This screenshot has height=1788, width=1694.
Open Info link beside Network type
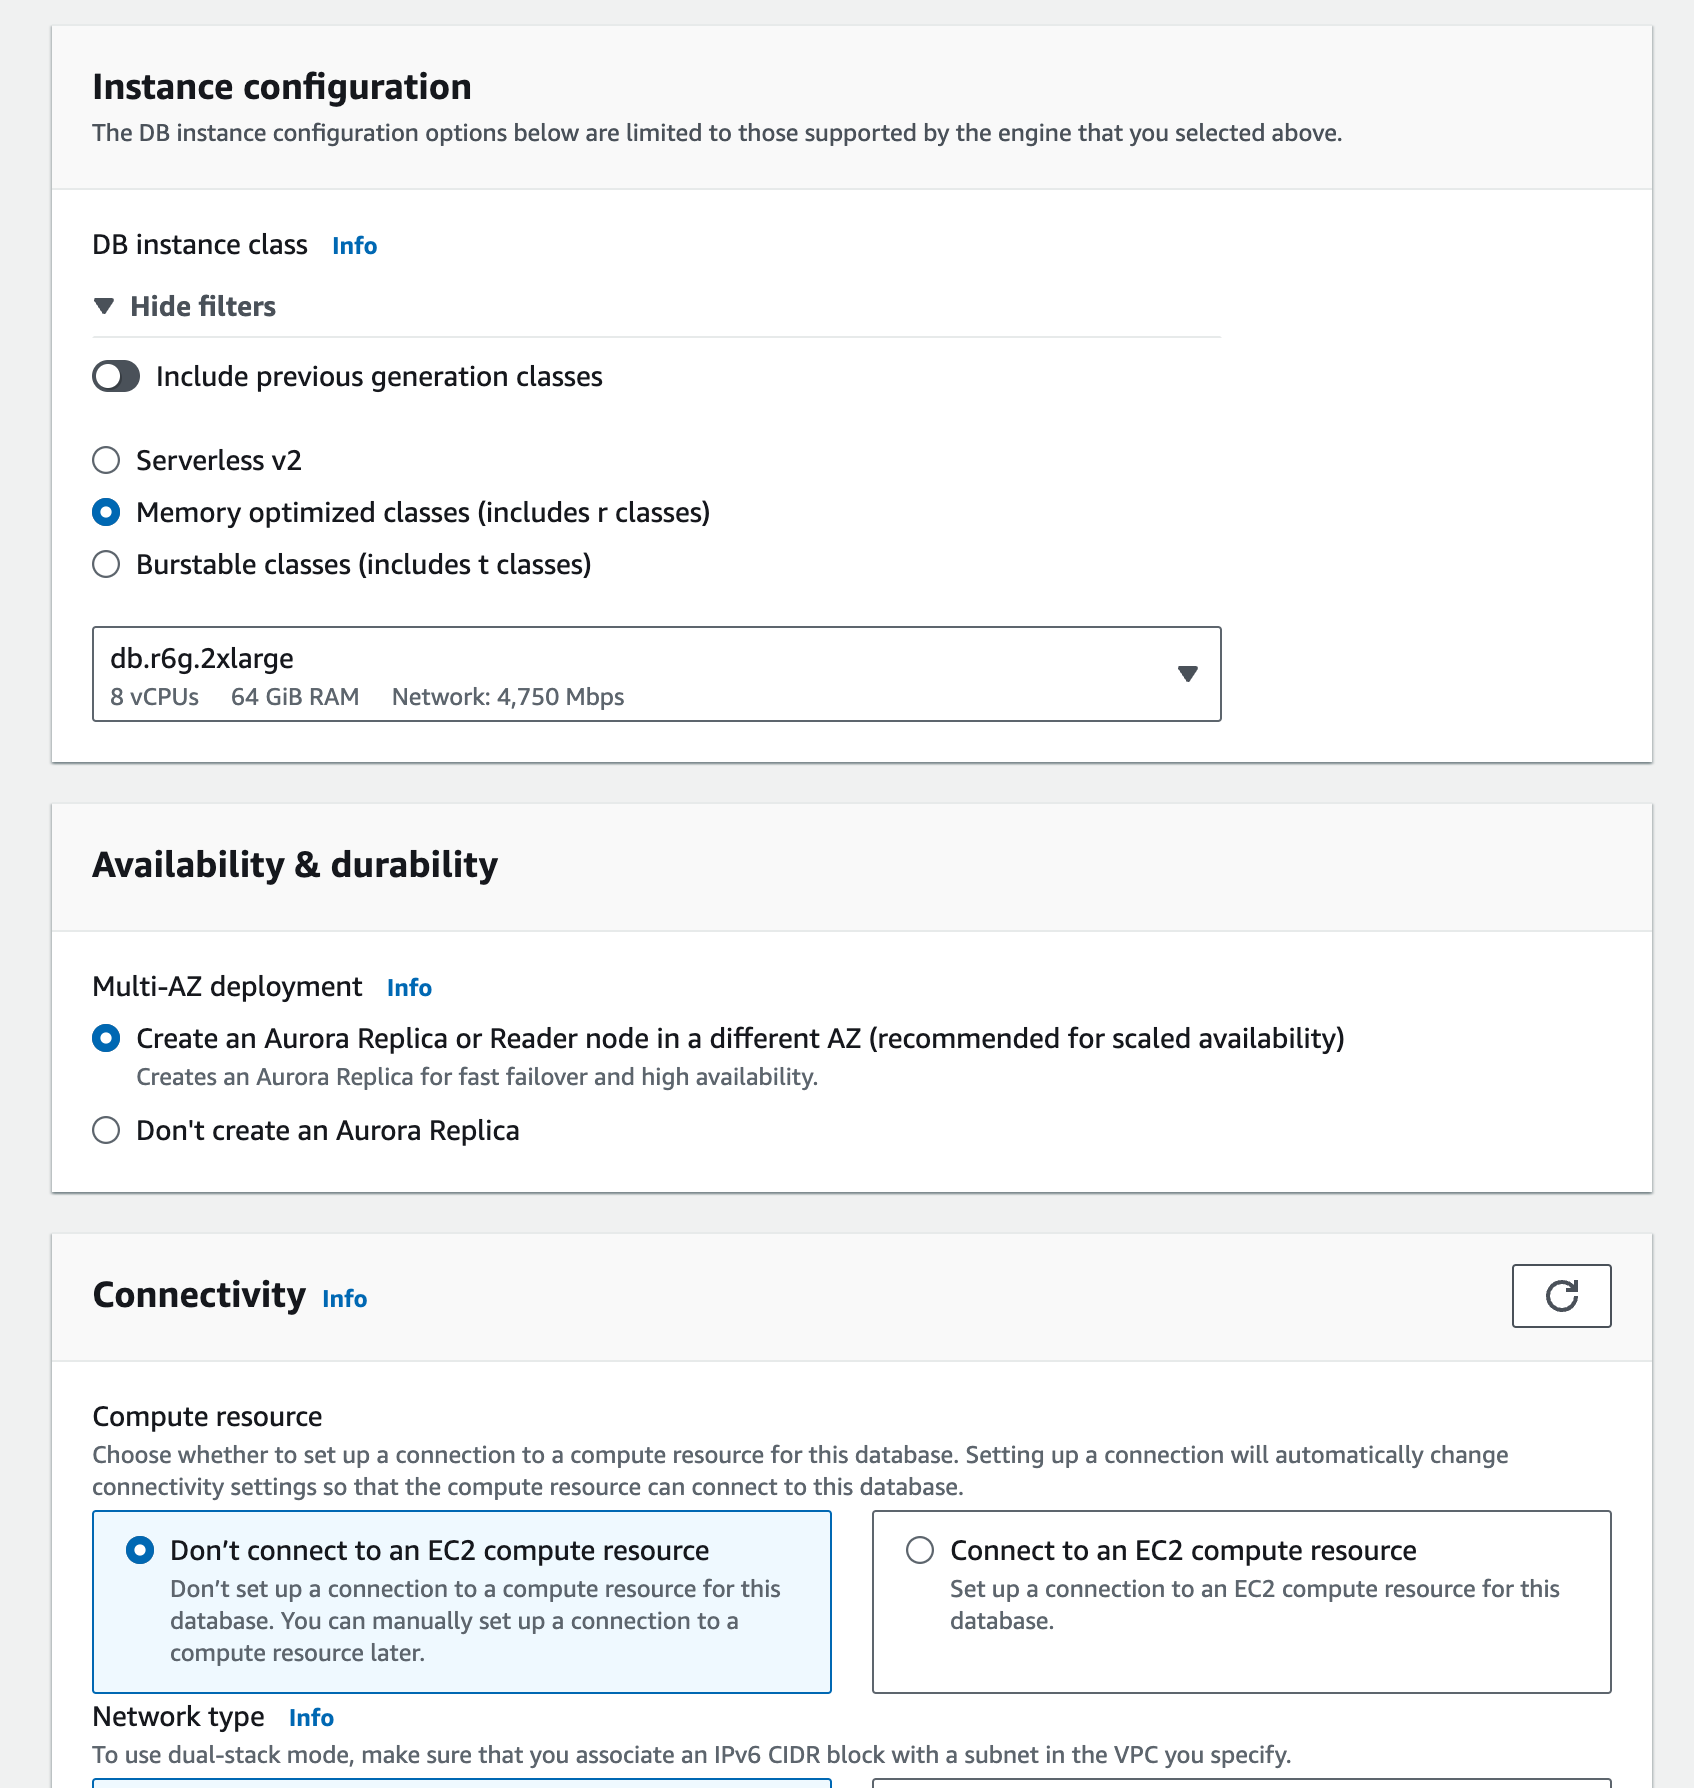coord(311,1718)
